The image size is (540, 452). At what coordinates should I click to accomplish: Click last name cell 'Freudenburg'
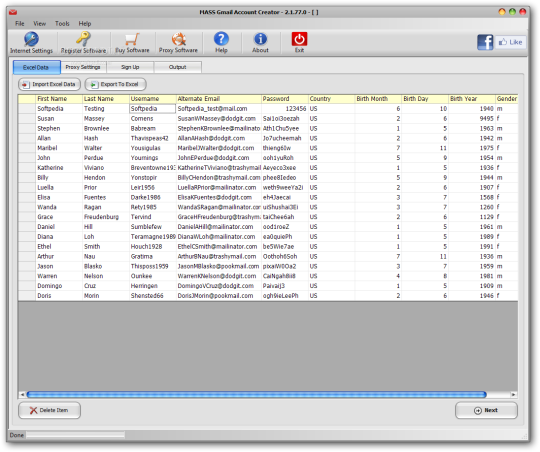point(106,217)
